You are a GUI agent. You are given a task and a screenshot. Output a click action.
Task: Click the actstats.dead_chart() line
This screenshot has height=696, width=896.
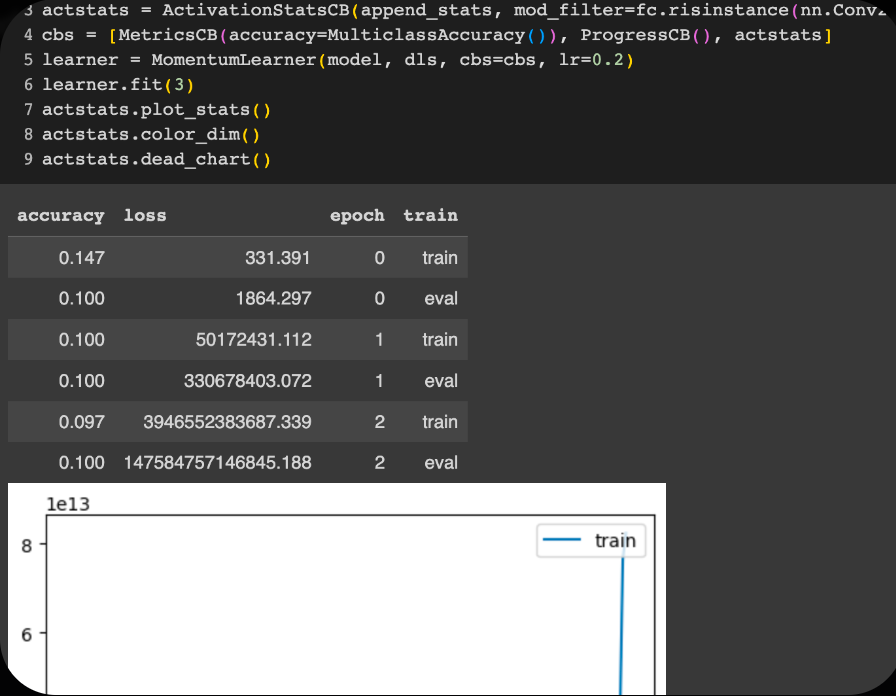tap(156, 159)
